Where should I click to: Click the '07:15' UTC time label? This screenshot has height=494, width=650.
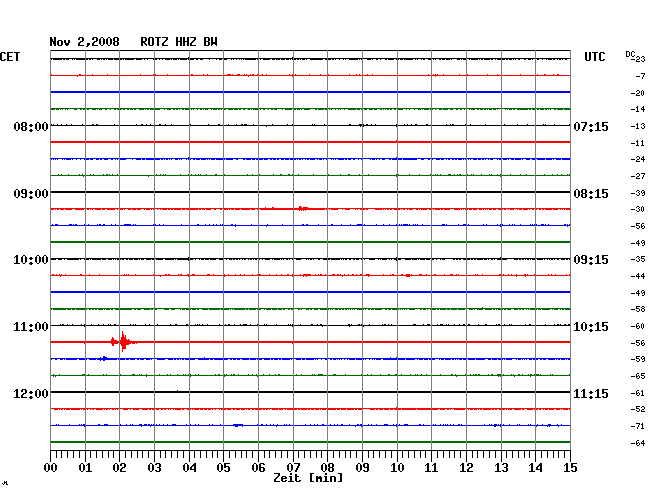591,126
